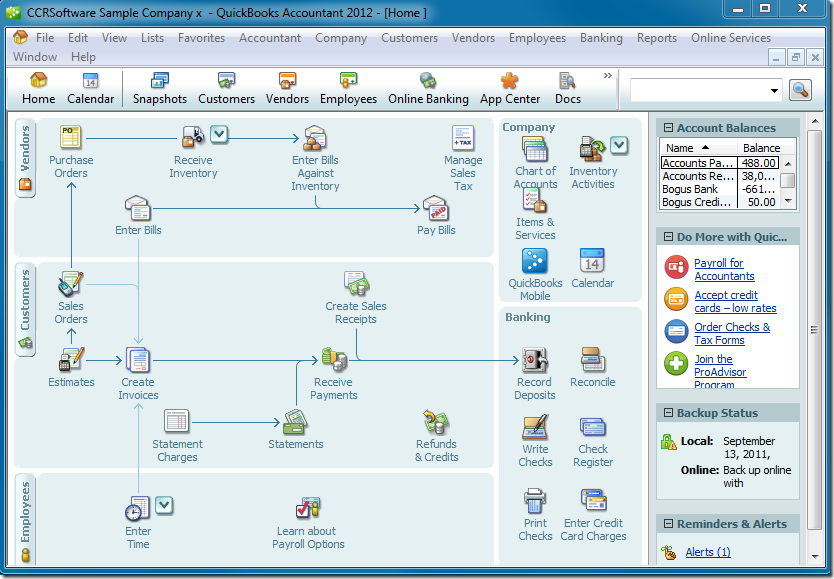The height and width of the screenshot is (579, 834).
Task: Open Write Checks
Action: pos(535,427)
